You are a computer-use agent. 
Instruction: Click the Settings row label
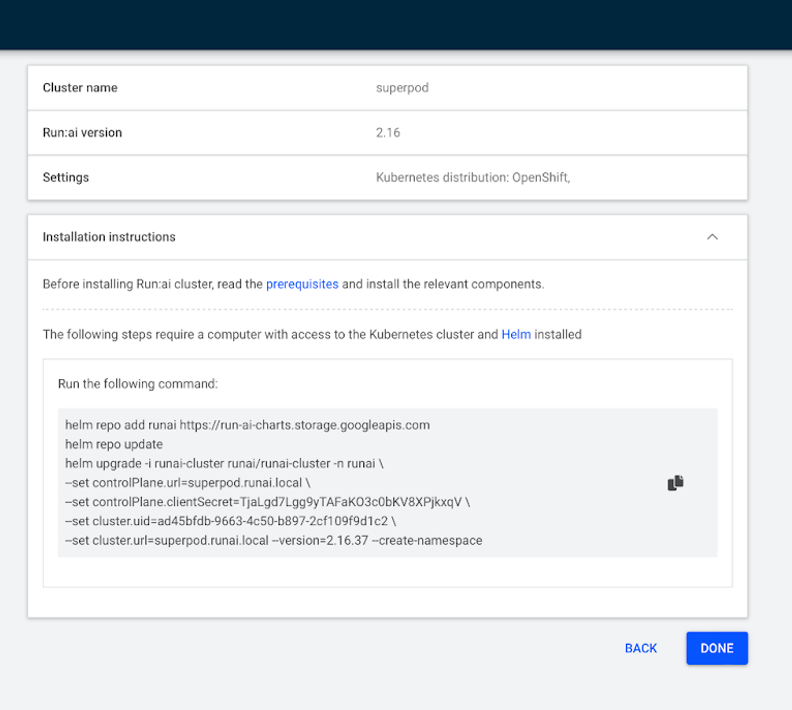point(66,177)
